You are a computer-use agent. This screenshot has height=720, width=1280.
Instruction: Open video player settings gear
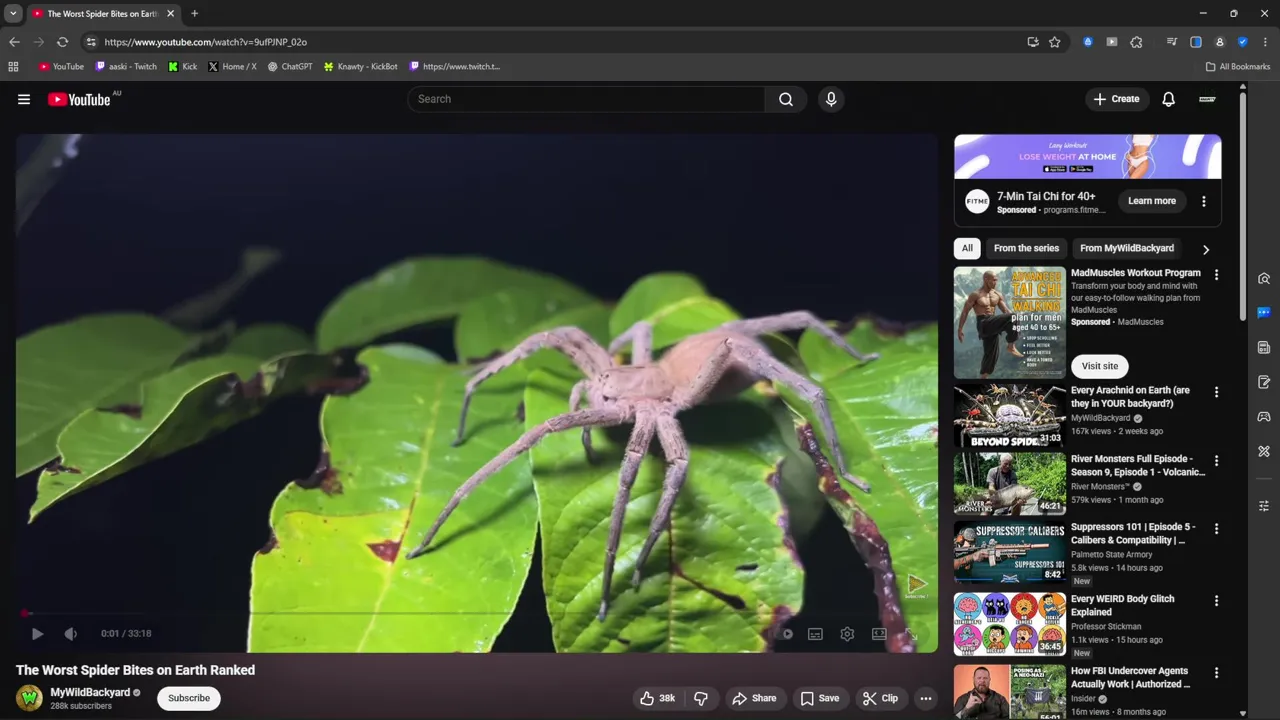point(847,634)
